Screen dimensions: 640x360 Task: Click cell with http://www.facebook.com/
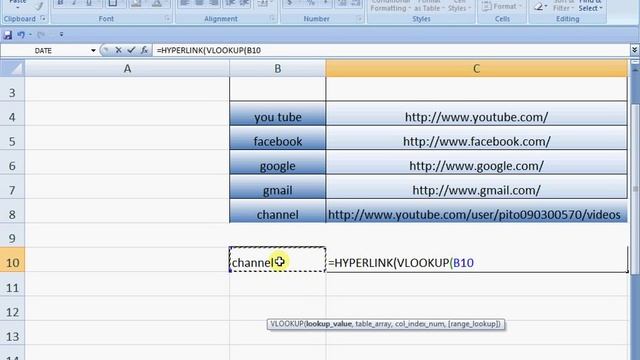coord(477,138)
